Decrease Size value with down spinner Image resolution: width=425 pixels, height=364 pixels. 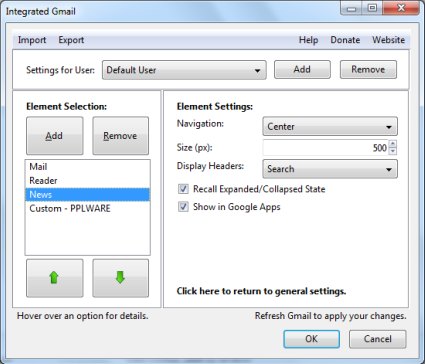[393, 151]
